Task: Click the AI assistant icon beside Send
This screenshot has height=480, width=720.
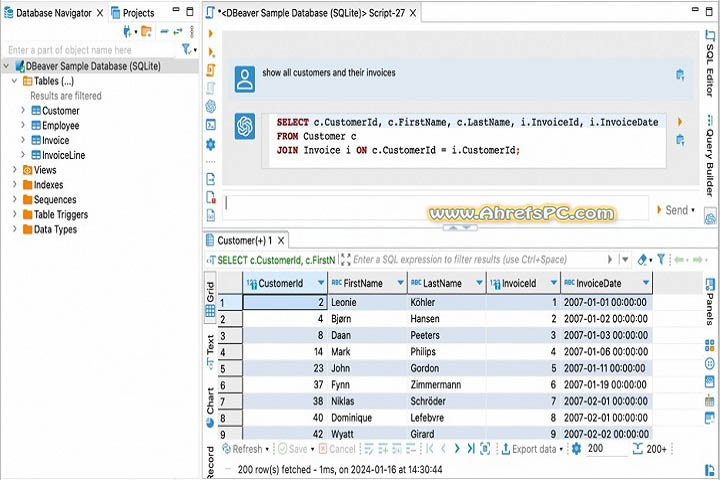Action: pyautogui.click(x=710, y=217)
